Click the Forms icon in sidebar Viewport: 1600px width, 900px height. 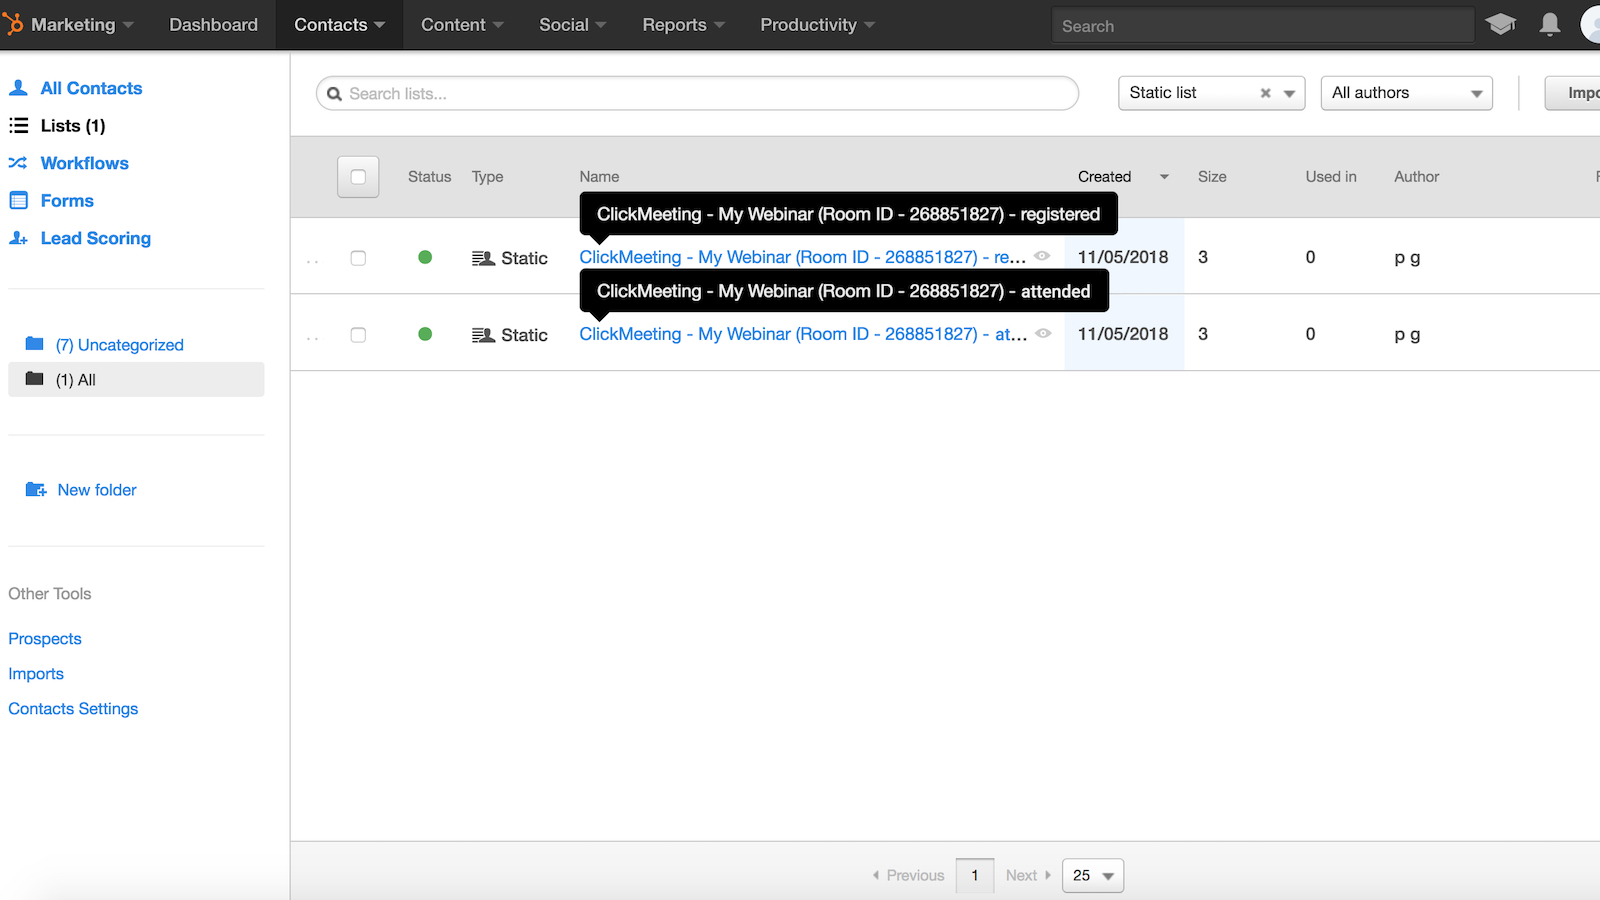point(18,200)
